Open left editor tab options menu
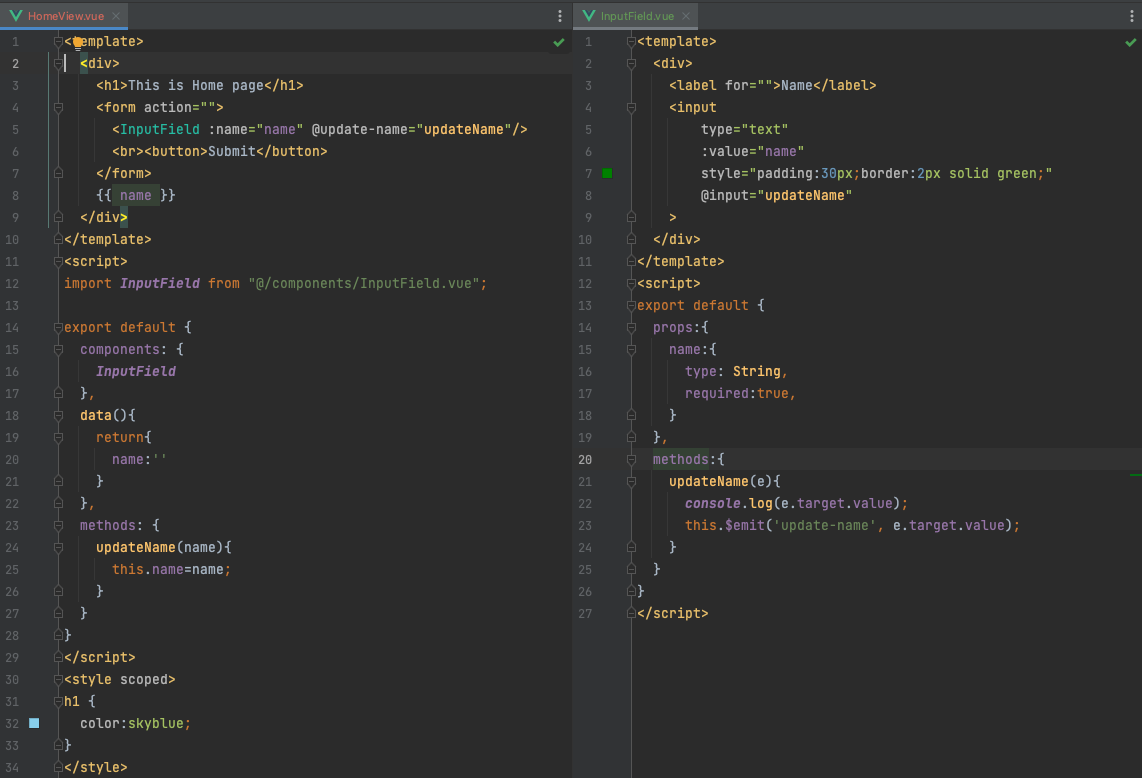The image size is (1142, 778). tap(559, 16)
